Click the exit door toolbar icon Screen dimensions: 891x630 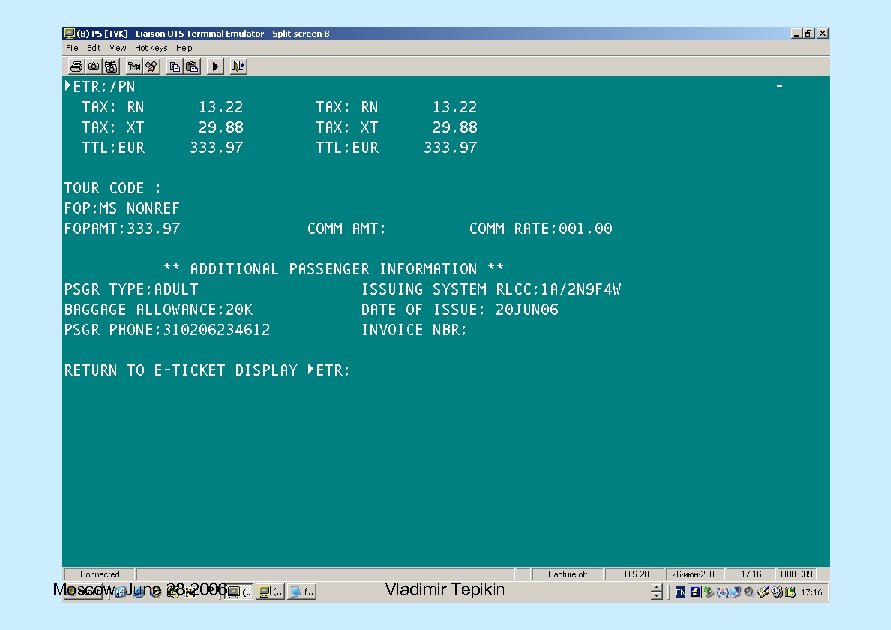[238, 66]
